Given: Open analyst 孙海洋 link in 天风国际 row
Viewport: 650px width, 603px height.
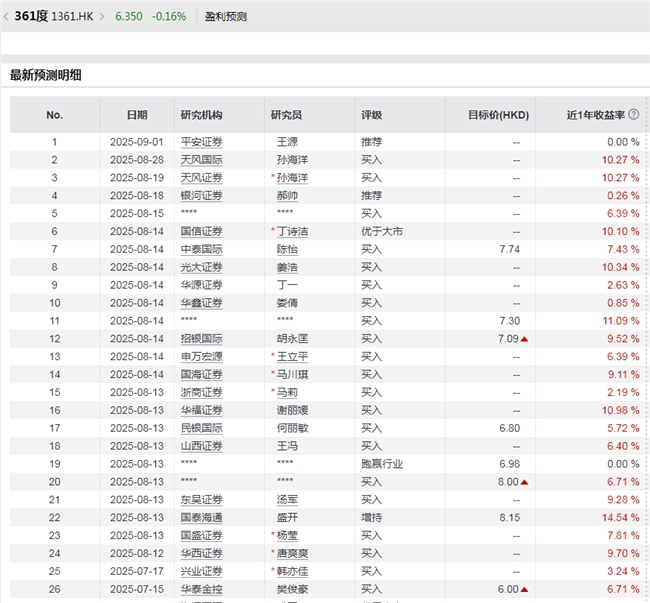Looking at the screenshot, I should pyautogui.click(x=292, y=160).
